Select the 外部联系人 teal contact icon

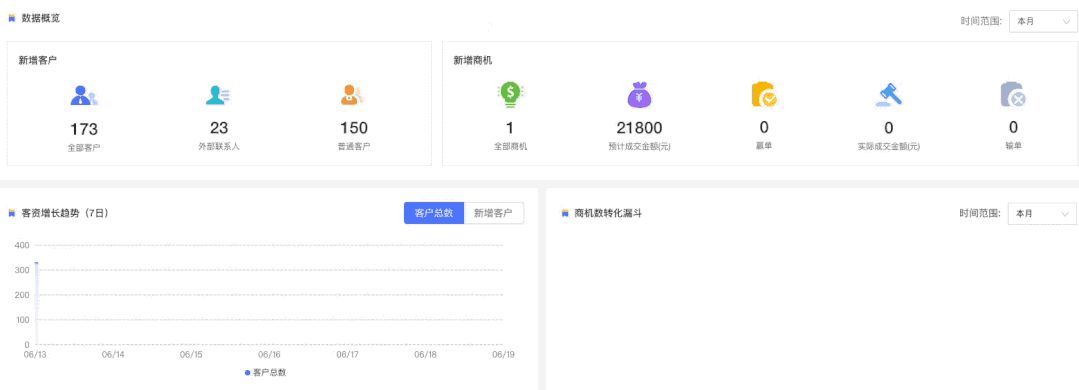click(218, 95)
